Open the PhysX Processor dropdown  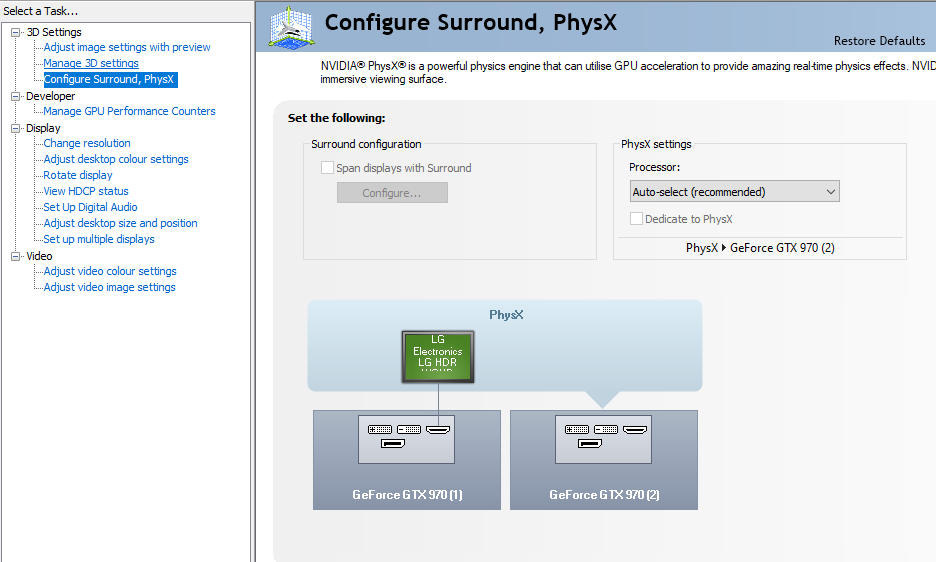point(734,191)
